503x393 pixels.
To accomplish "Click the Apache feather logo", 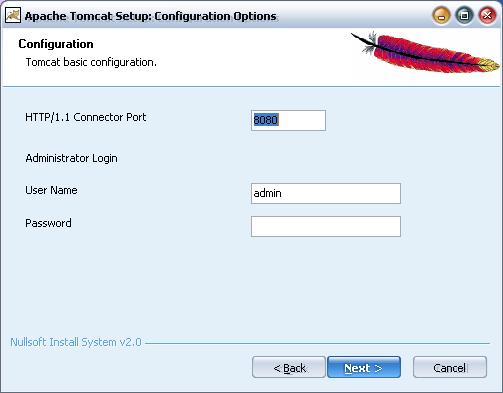I will pyautogui.click(x=425, y=52).
